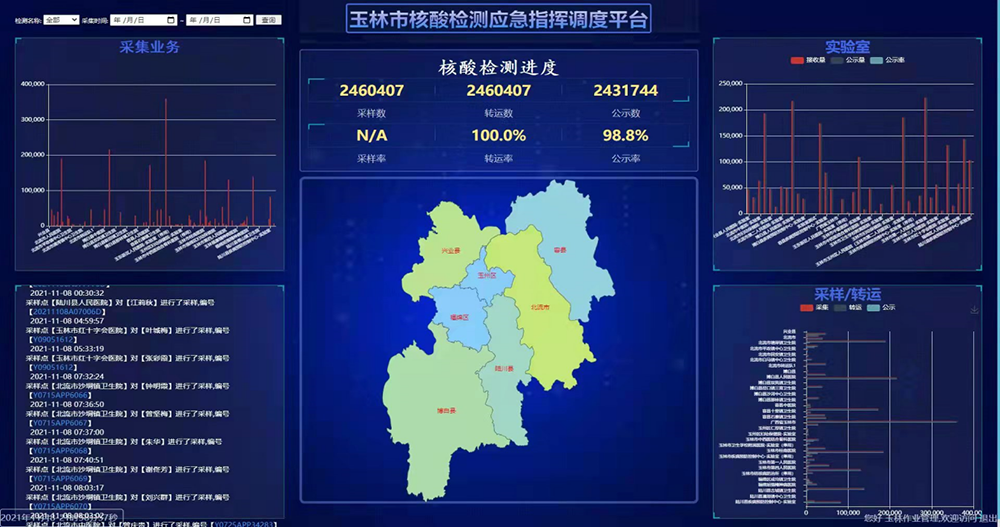Open the start date calendar picker icon
This screenshot has height=527, width=1000.
pyautogui.click(x=172, y=20)
